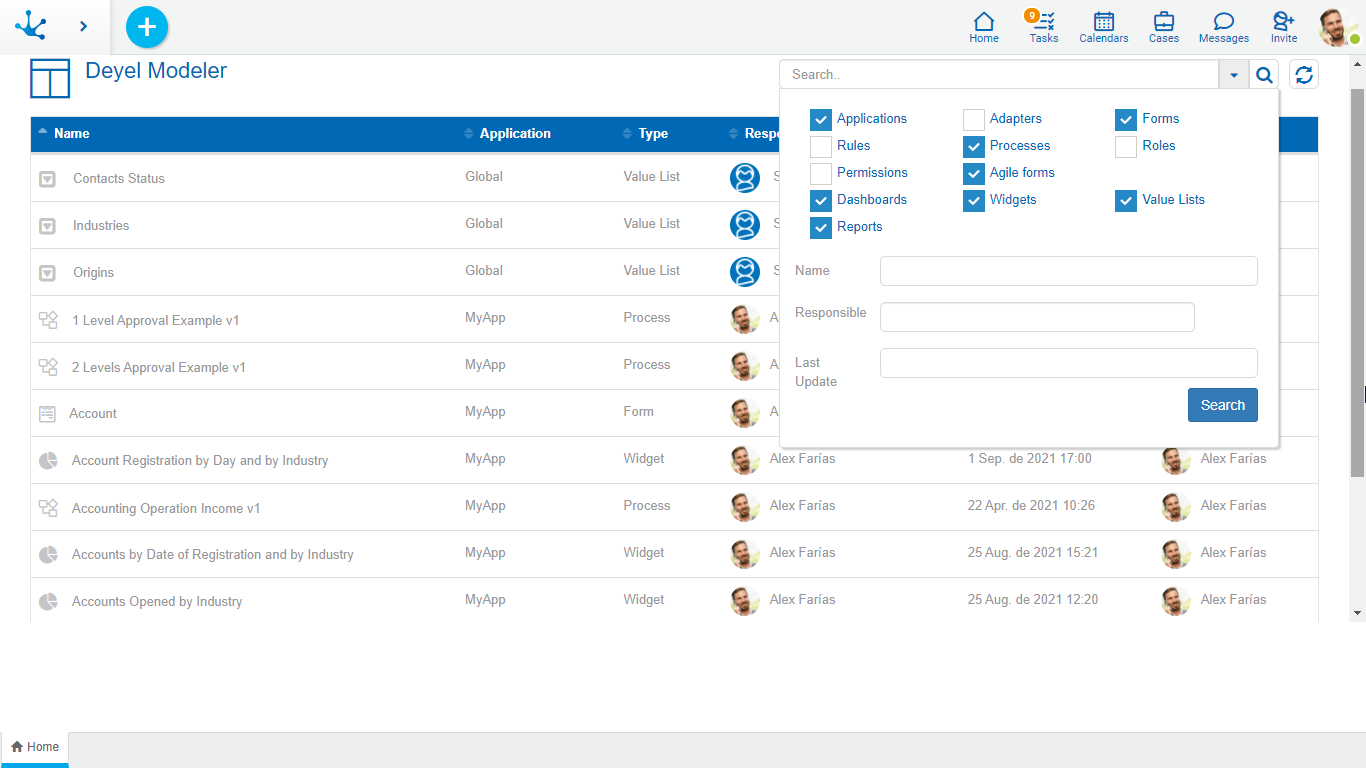Image resolution: width=1366 pixels, height=768 pixels.
Task: Check the Roles checkbox
Action: pos(1126,147)
